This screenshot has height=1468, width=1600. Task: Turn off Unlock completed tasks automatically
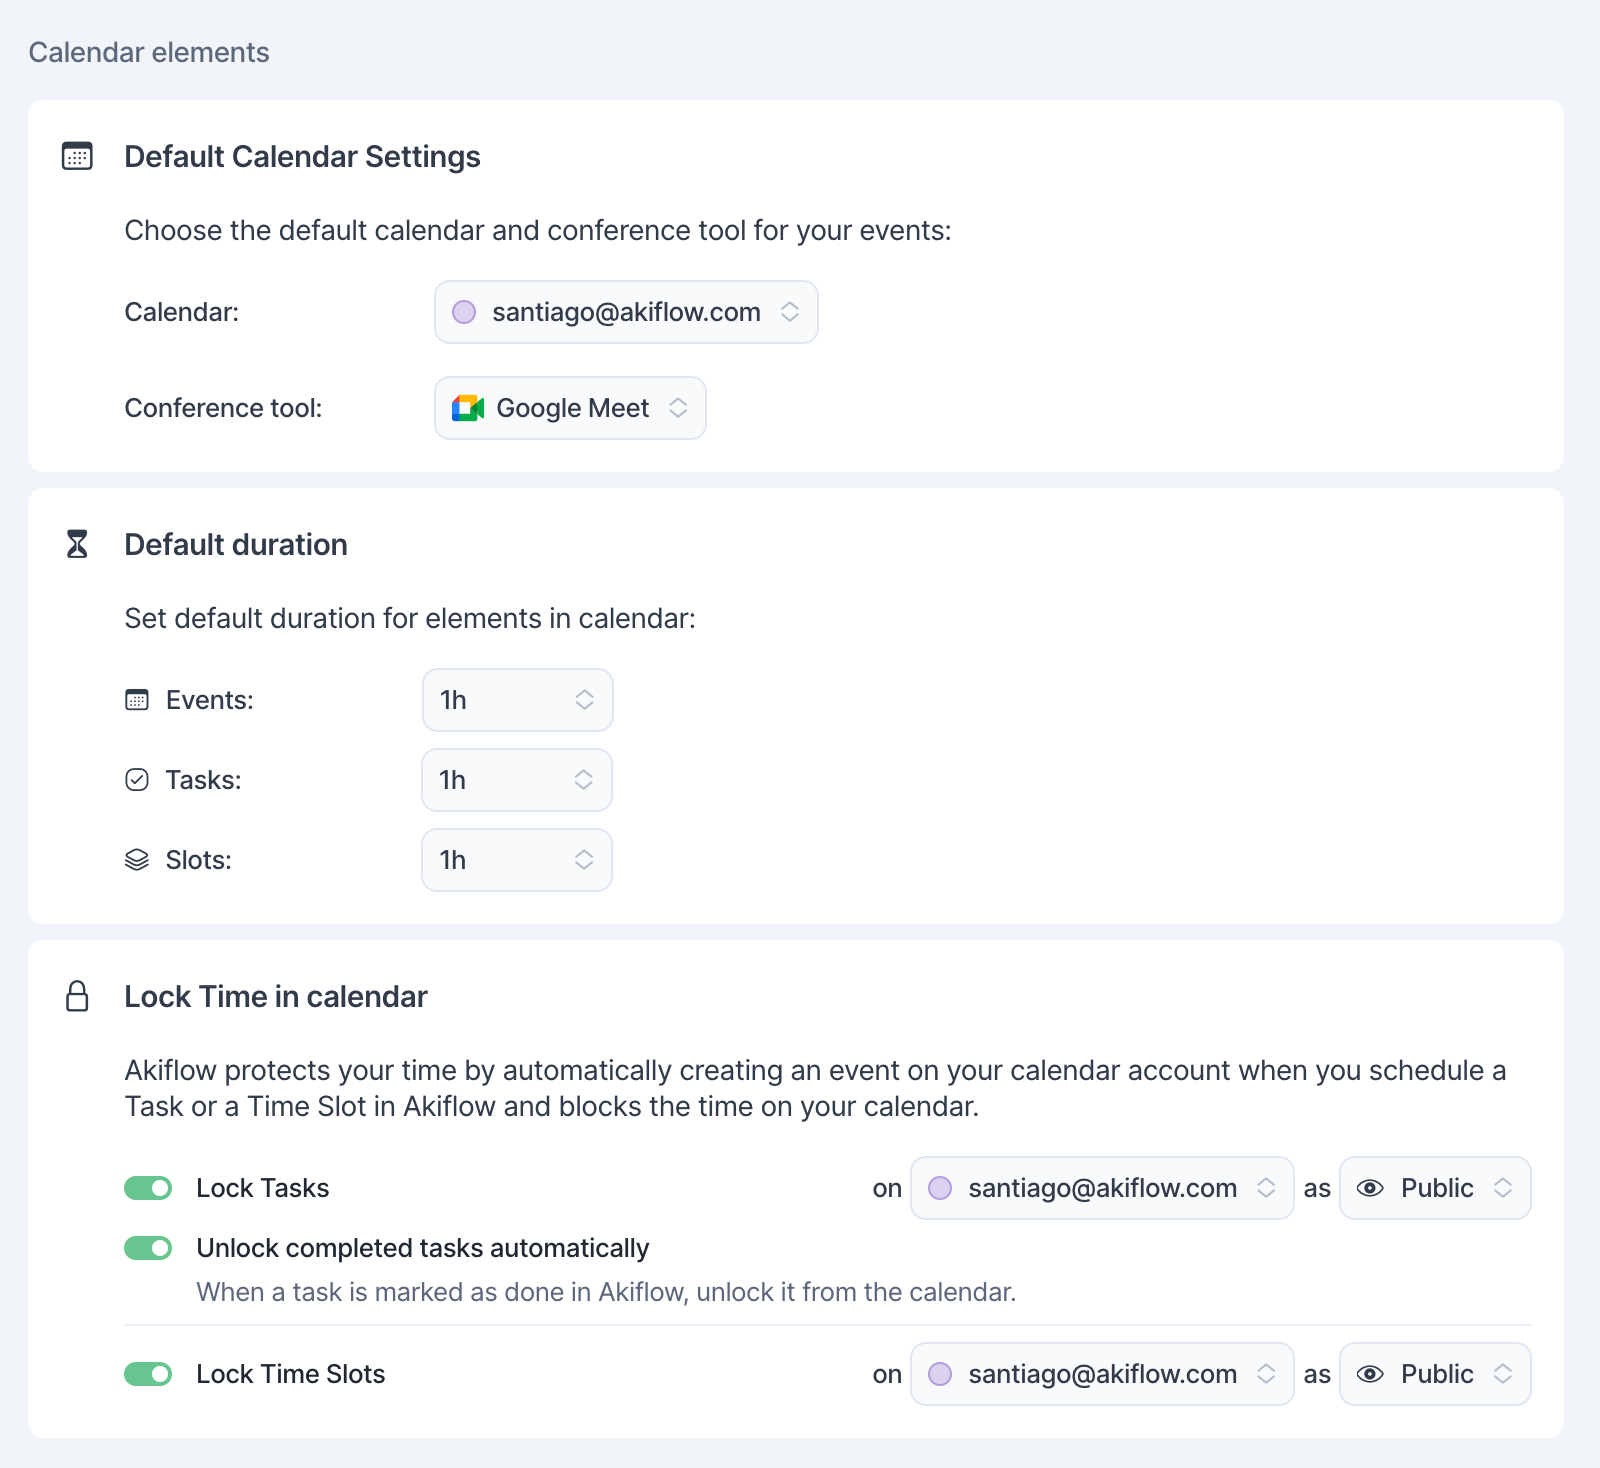tap(148, 1248)
